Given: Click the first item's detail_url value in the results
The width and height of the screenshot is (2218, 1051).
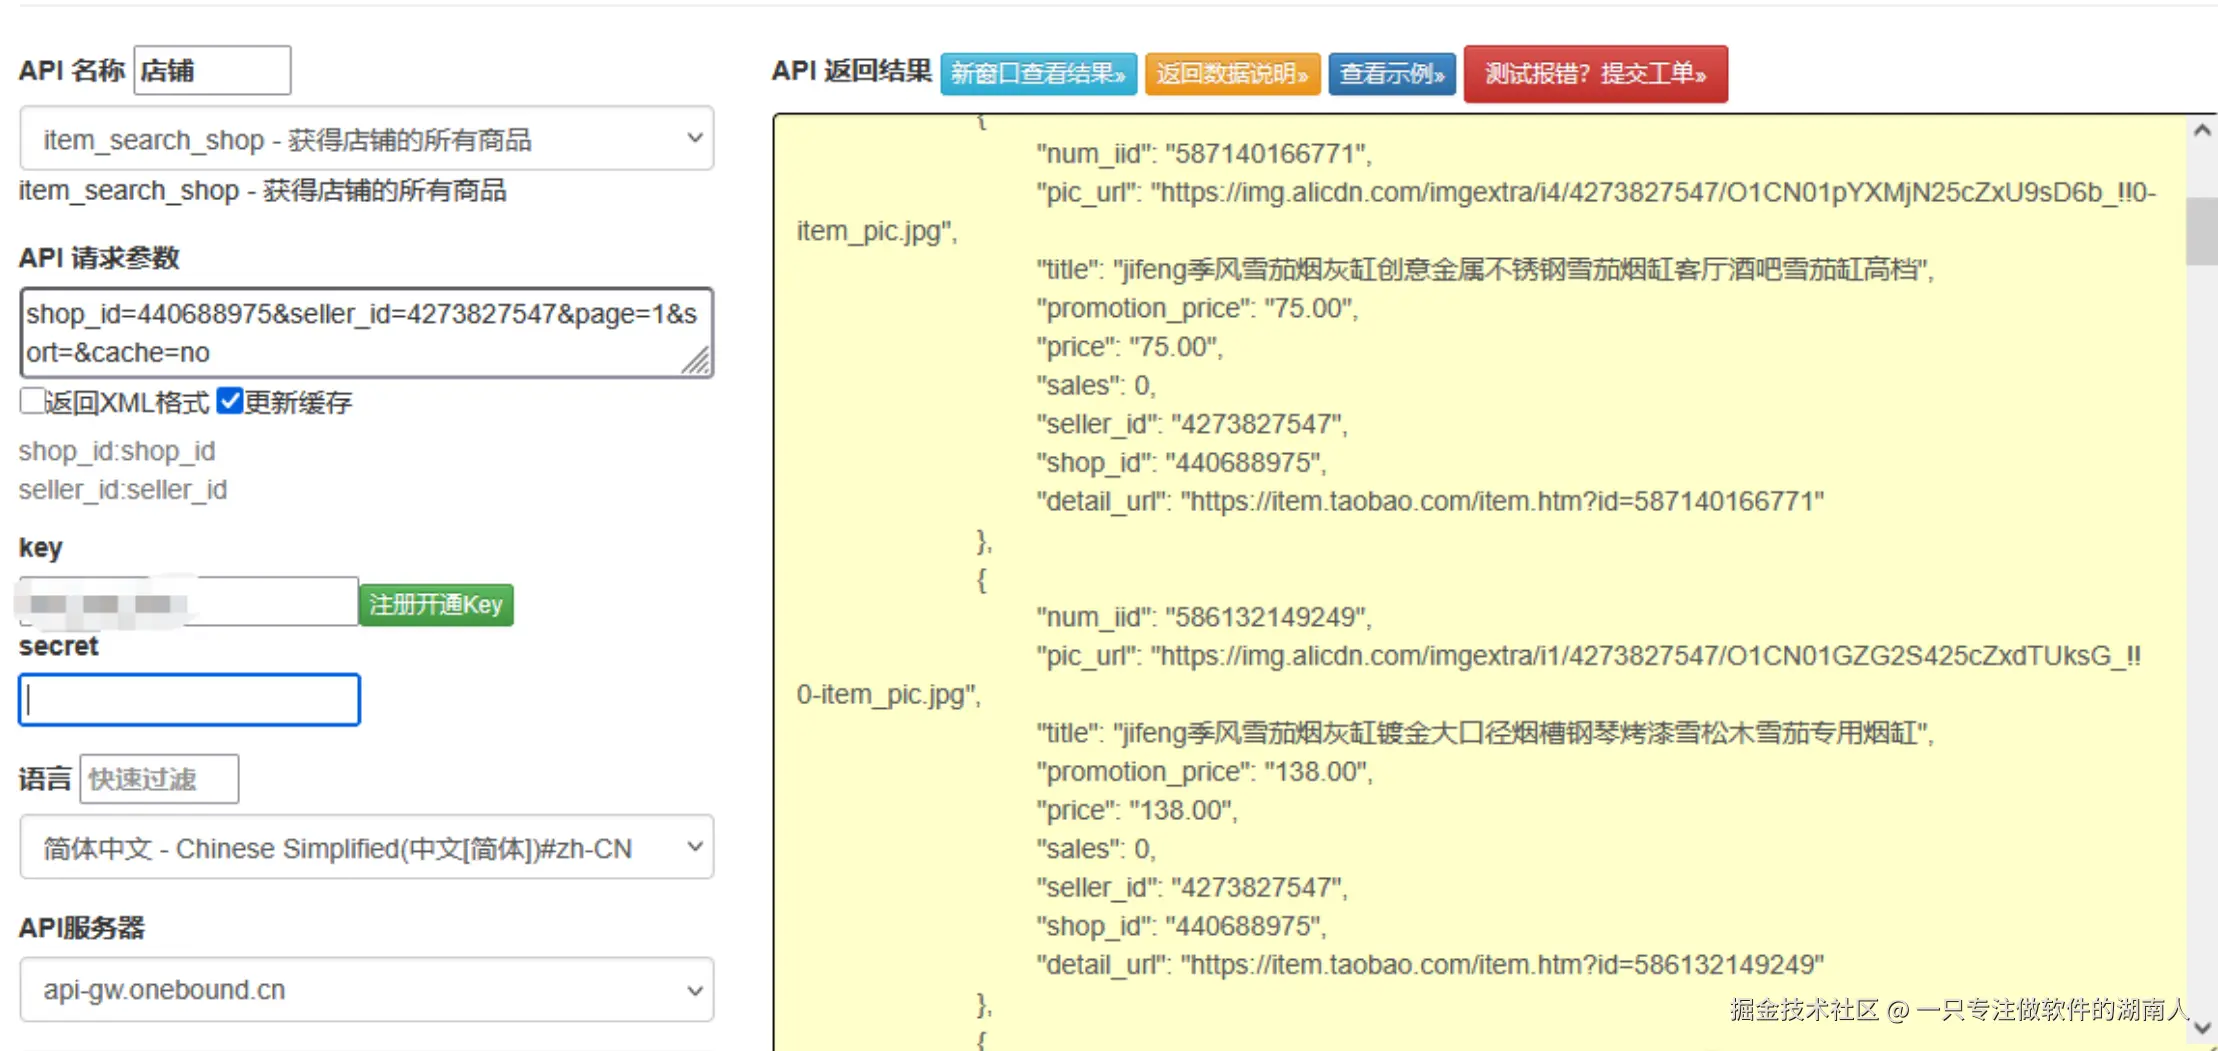Looking at the screenshot, I should [x=1502, y=501].
